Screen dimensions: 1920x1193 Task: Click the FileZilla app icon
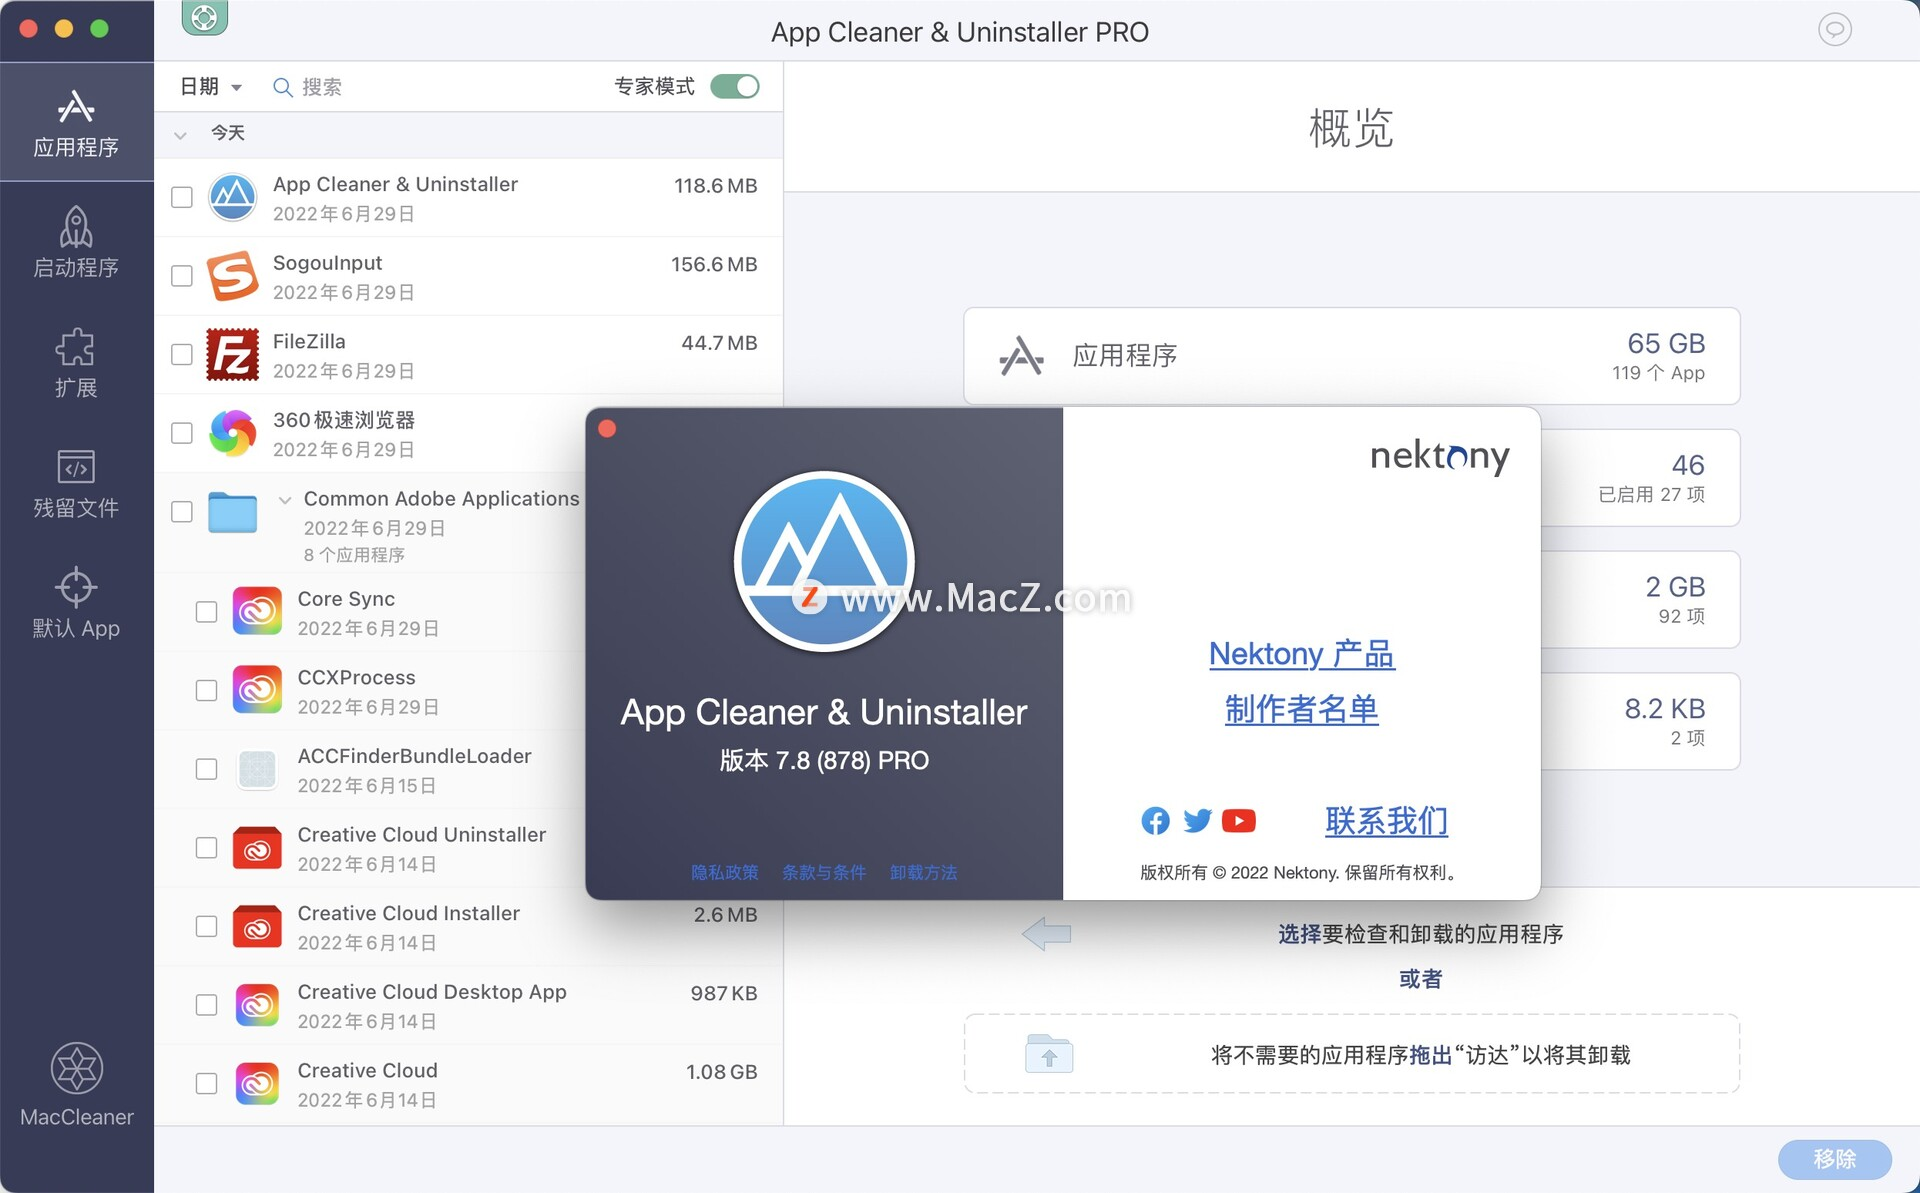point(233,354)
